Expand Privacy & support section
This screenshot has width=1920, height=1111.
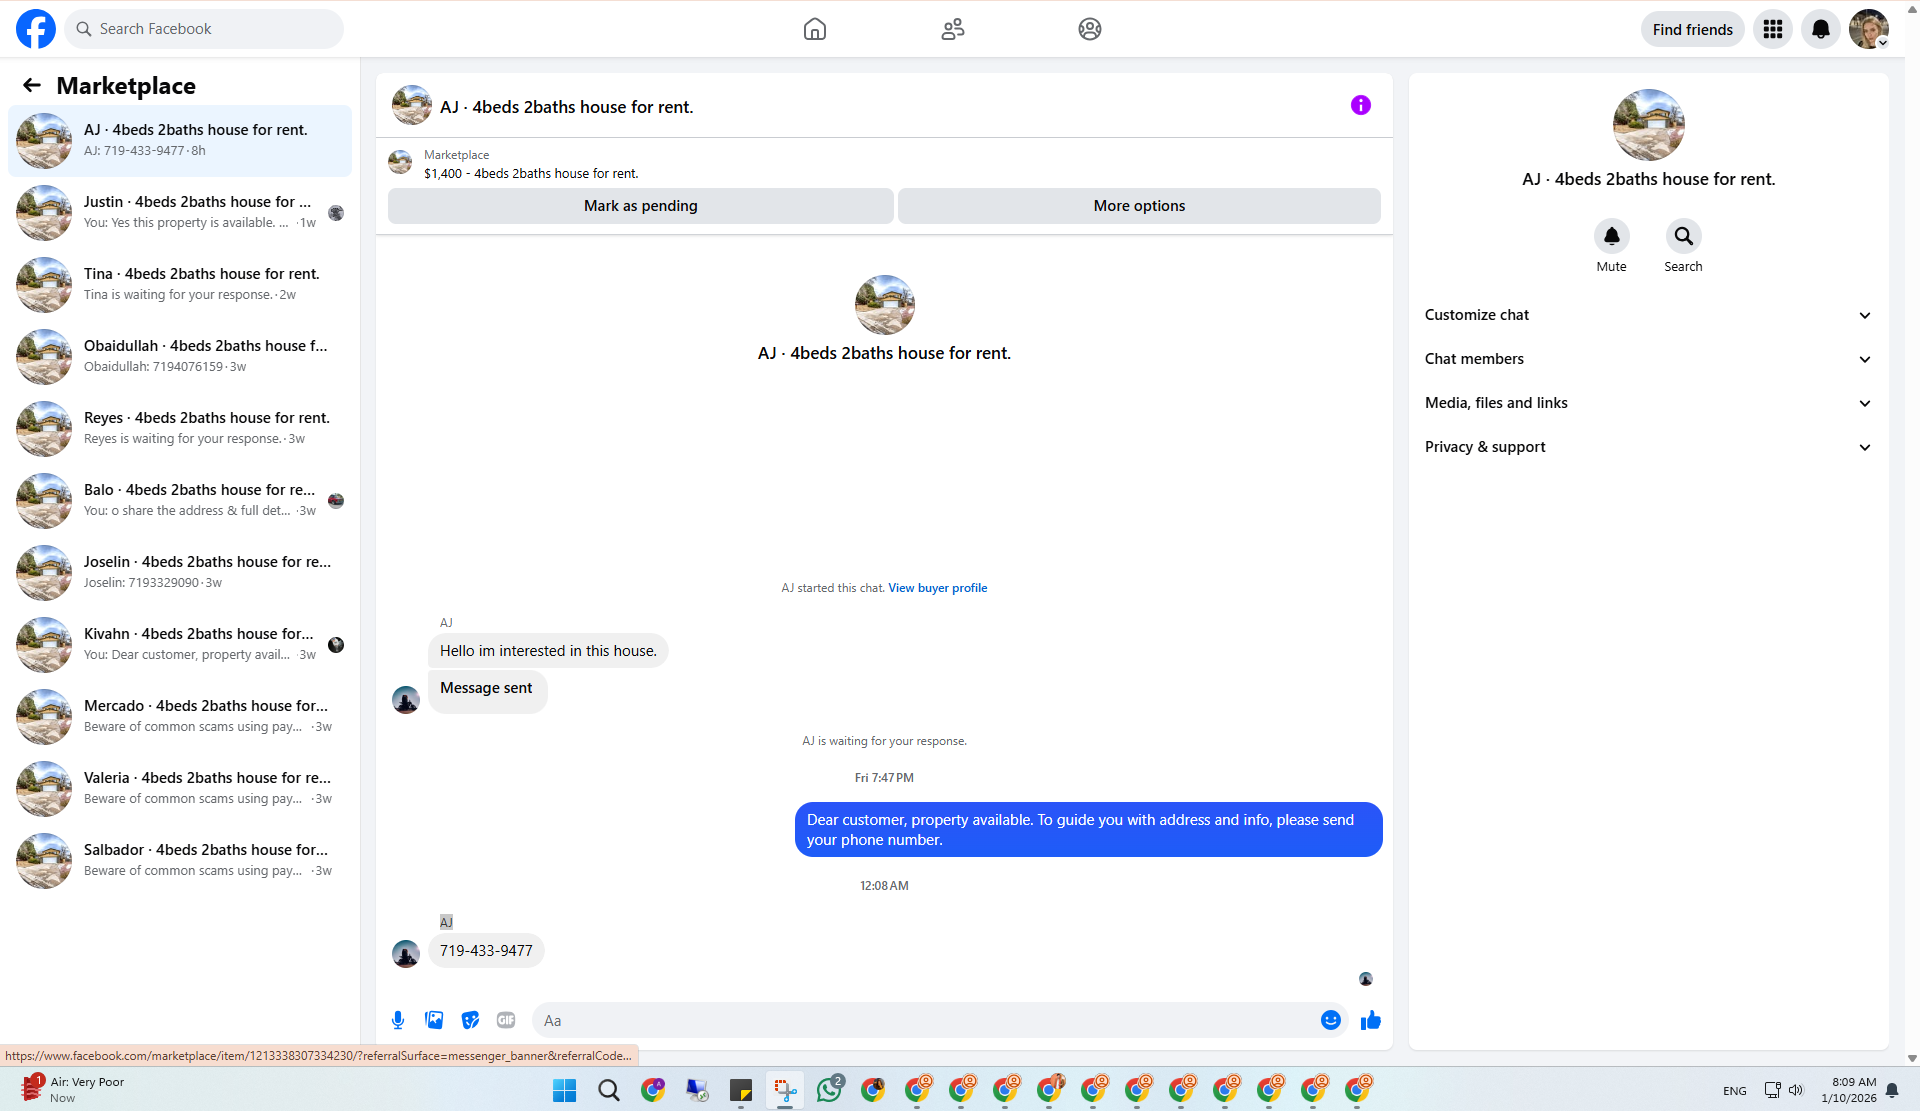point(1648,447)
